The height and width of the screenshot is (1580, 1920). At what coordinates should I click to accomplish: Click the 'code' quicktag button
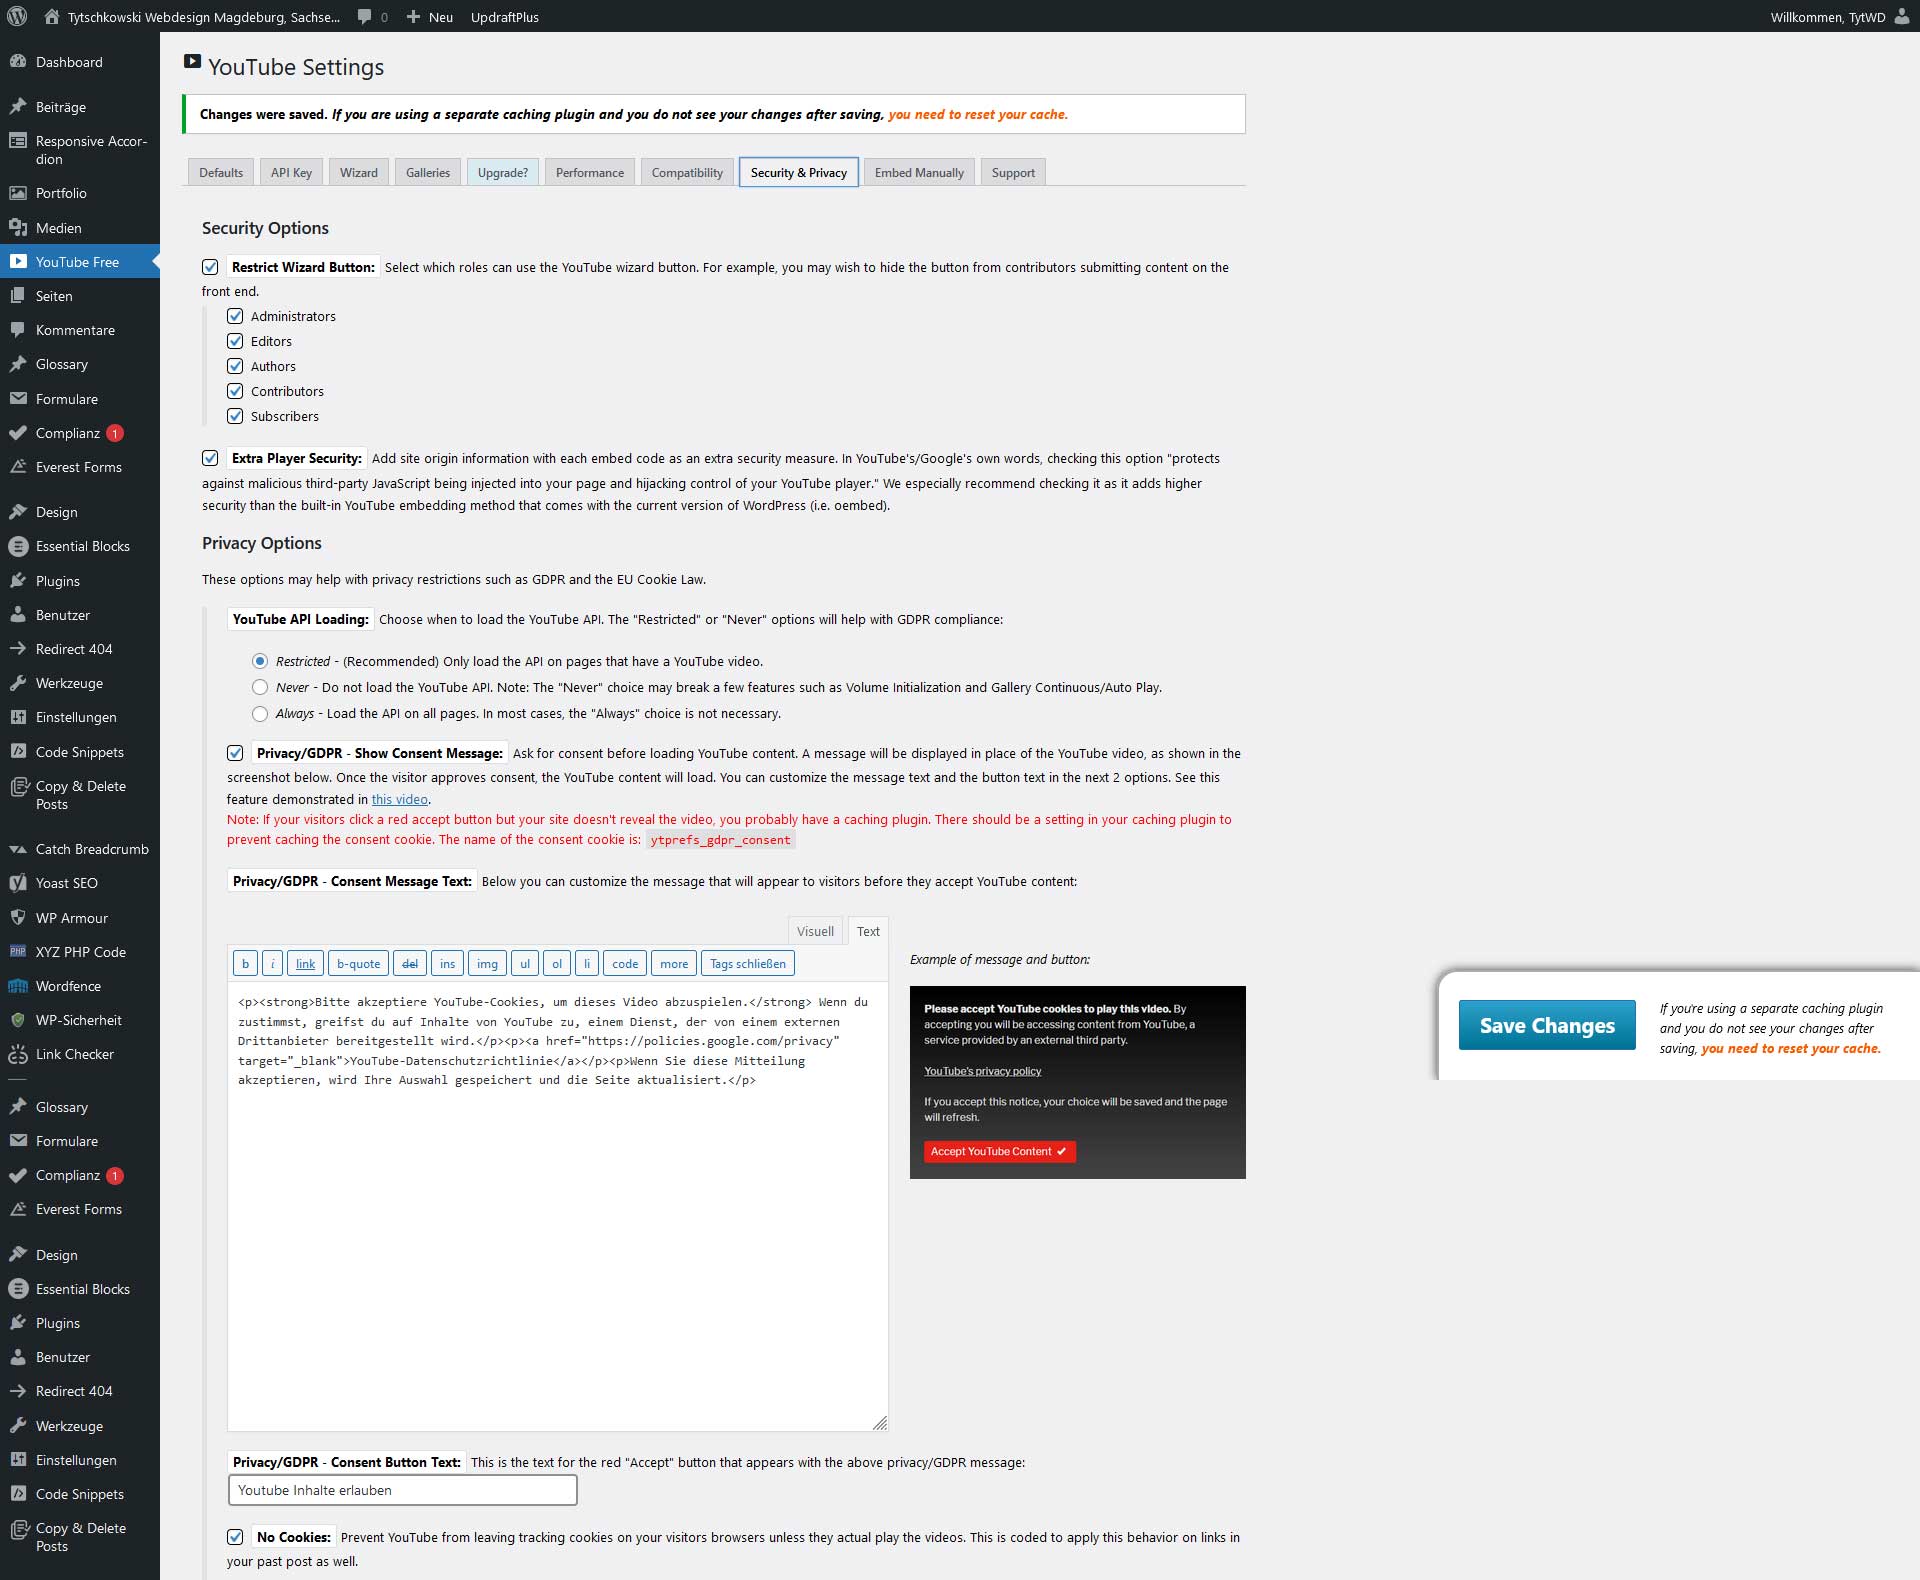coord(625,963)
